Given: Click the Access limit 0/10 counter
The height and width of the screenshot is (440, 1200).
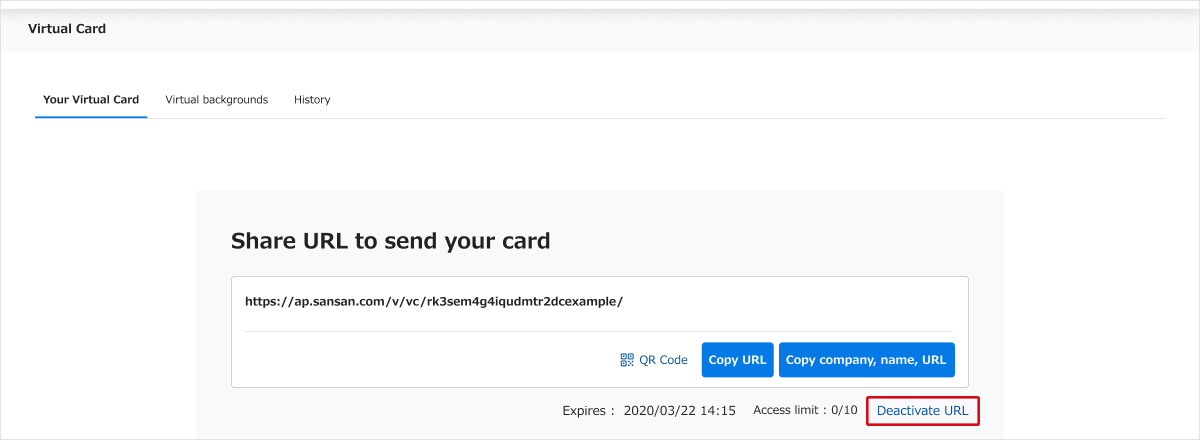Looking at the screenshot, I should click(806, 410).
